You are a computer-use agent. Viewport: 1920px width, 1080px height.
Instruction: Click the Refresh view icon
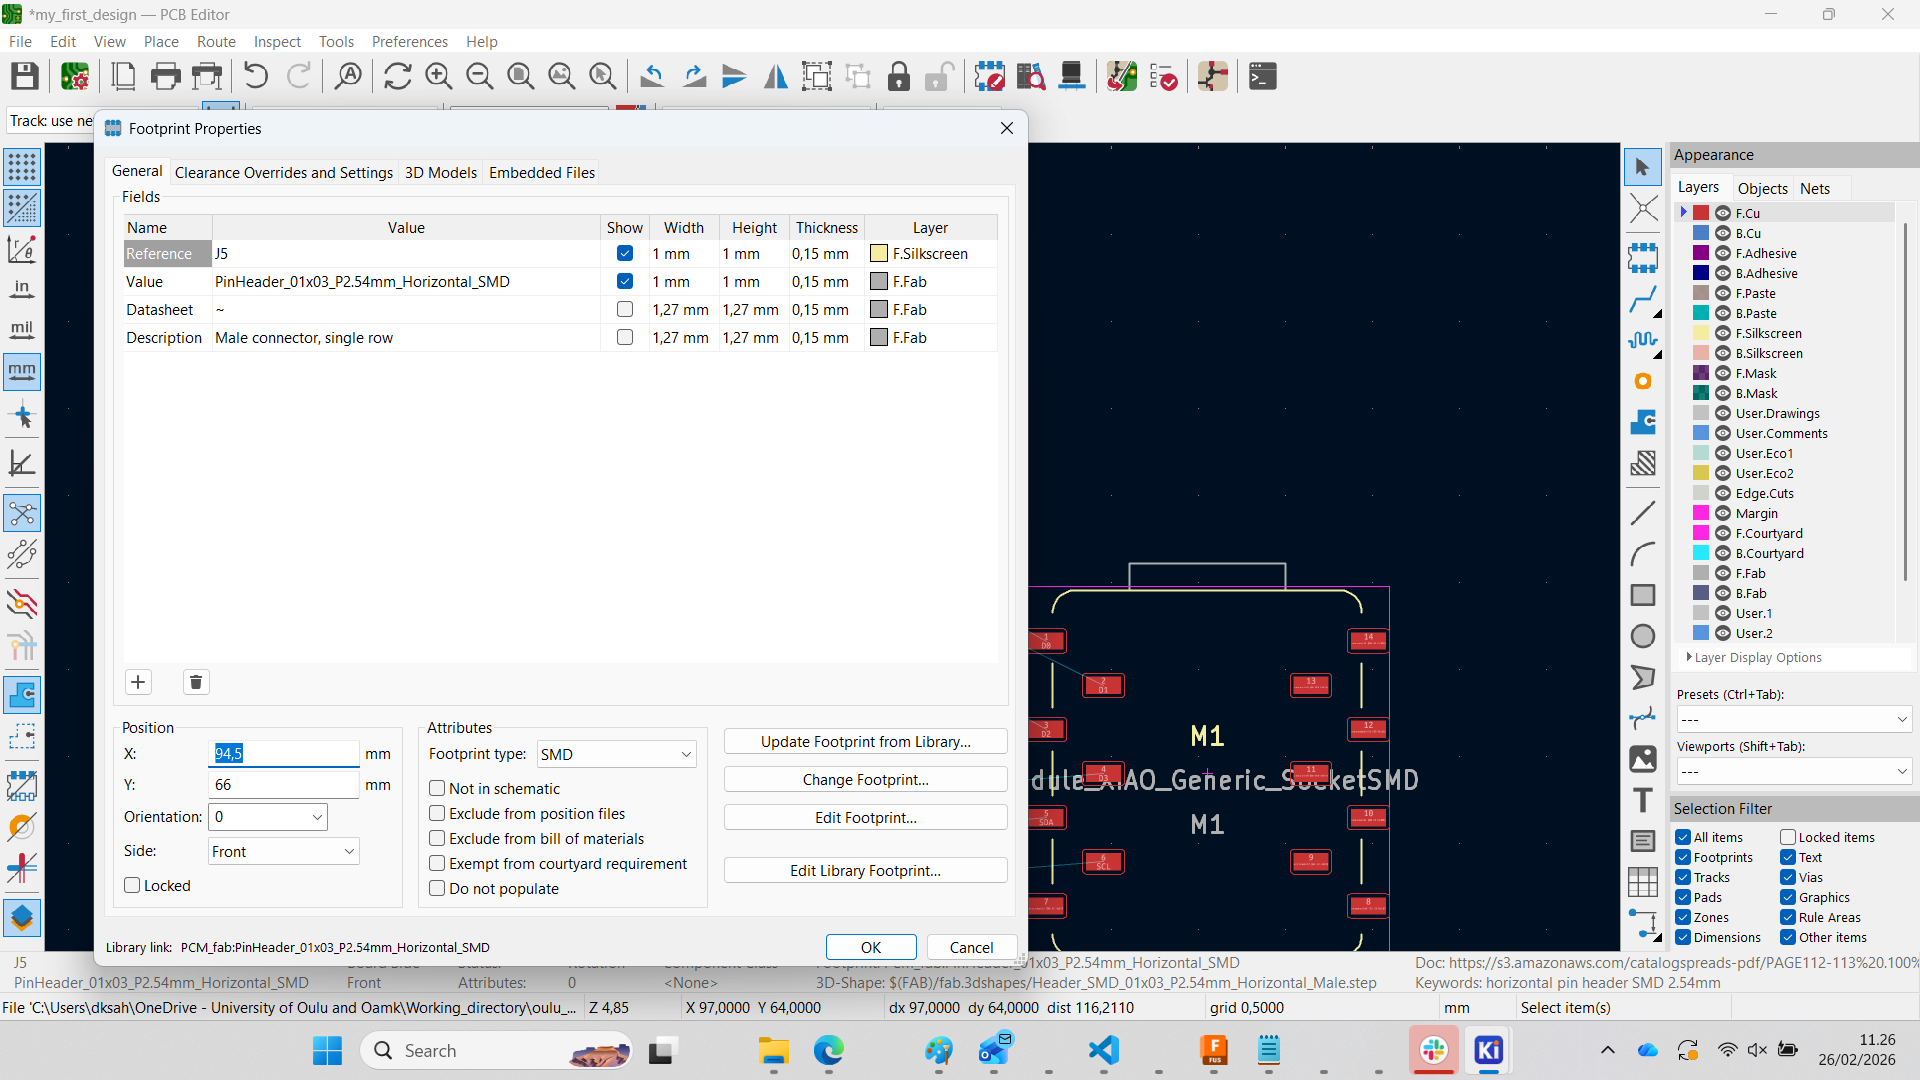[x=397, y=76]
